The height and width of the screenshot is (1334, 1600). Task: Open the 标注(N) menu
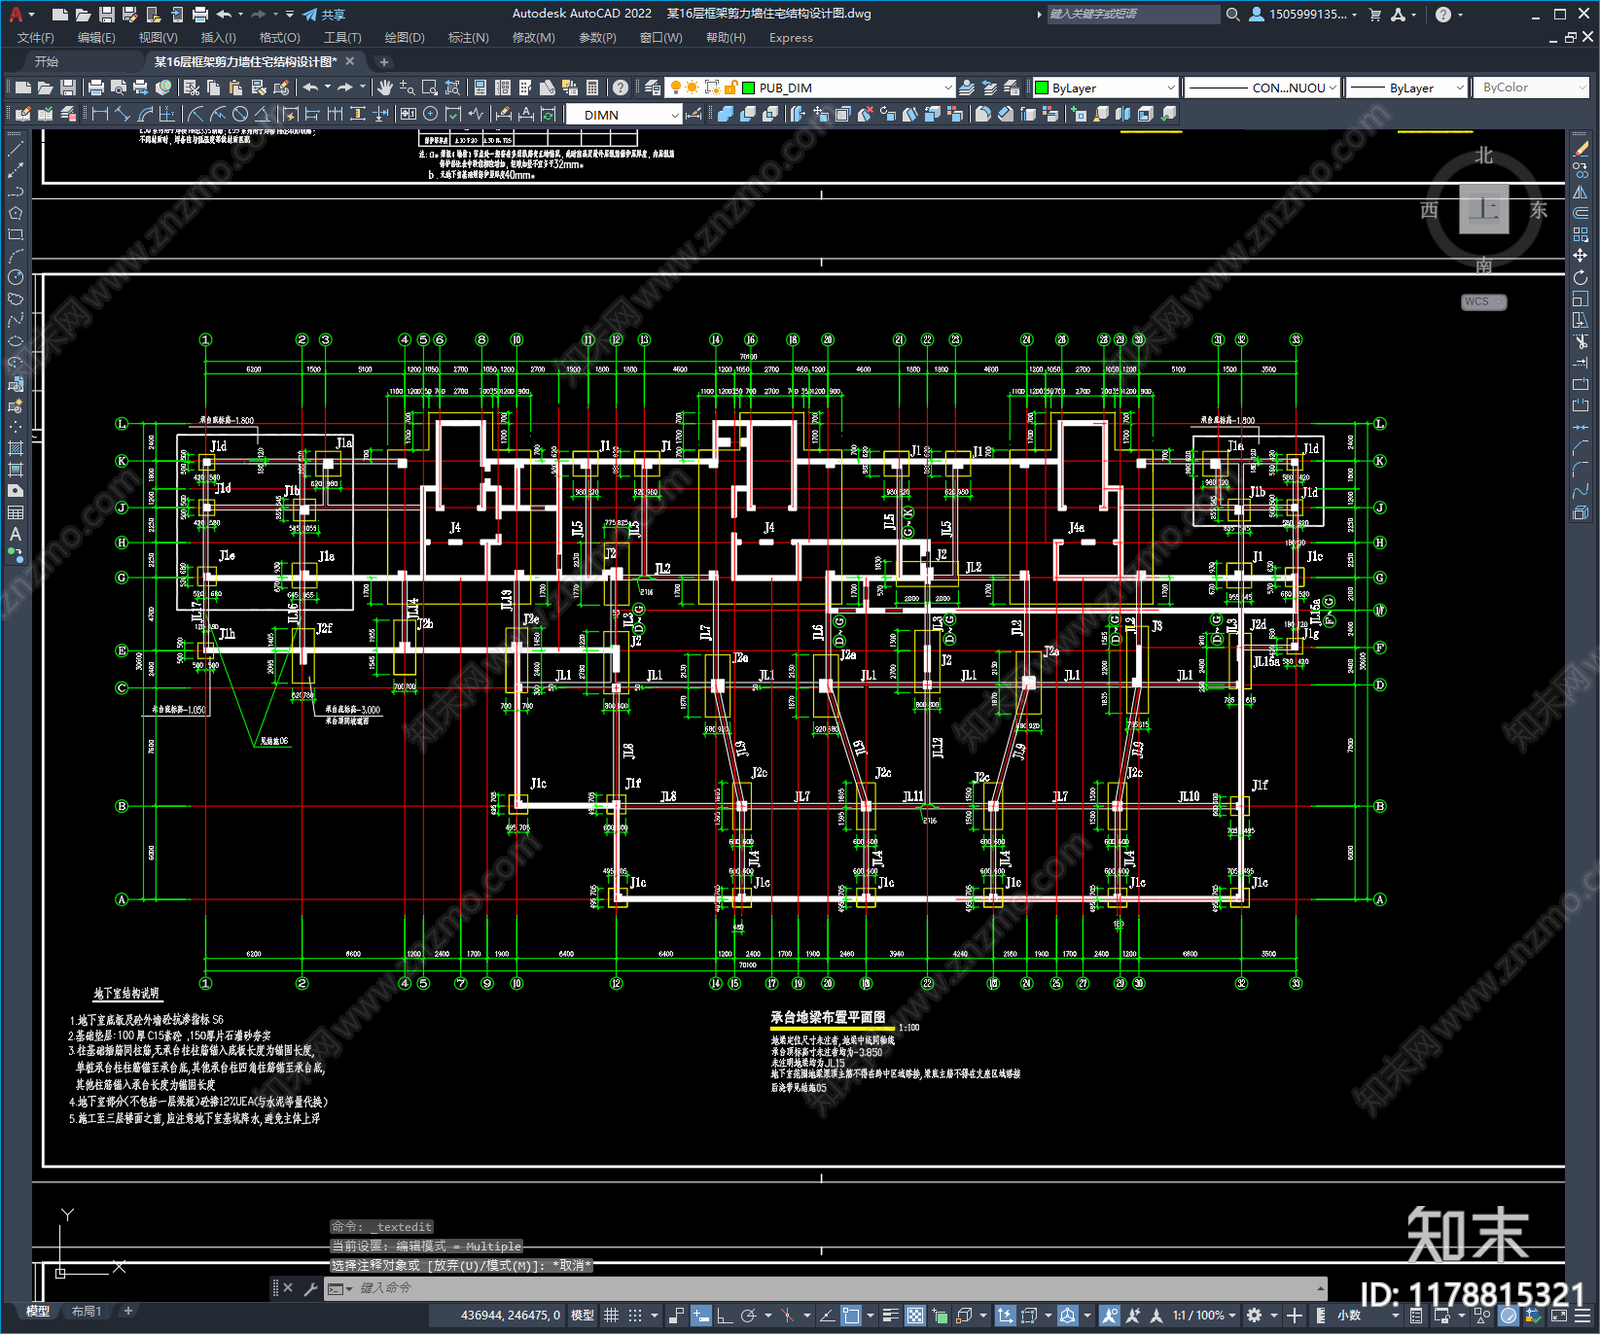click(x=468, y=38)
